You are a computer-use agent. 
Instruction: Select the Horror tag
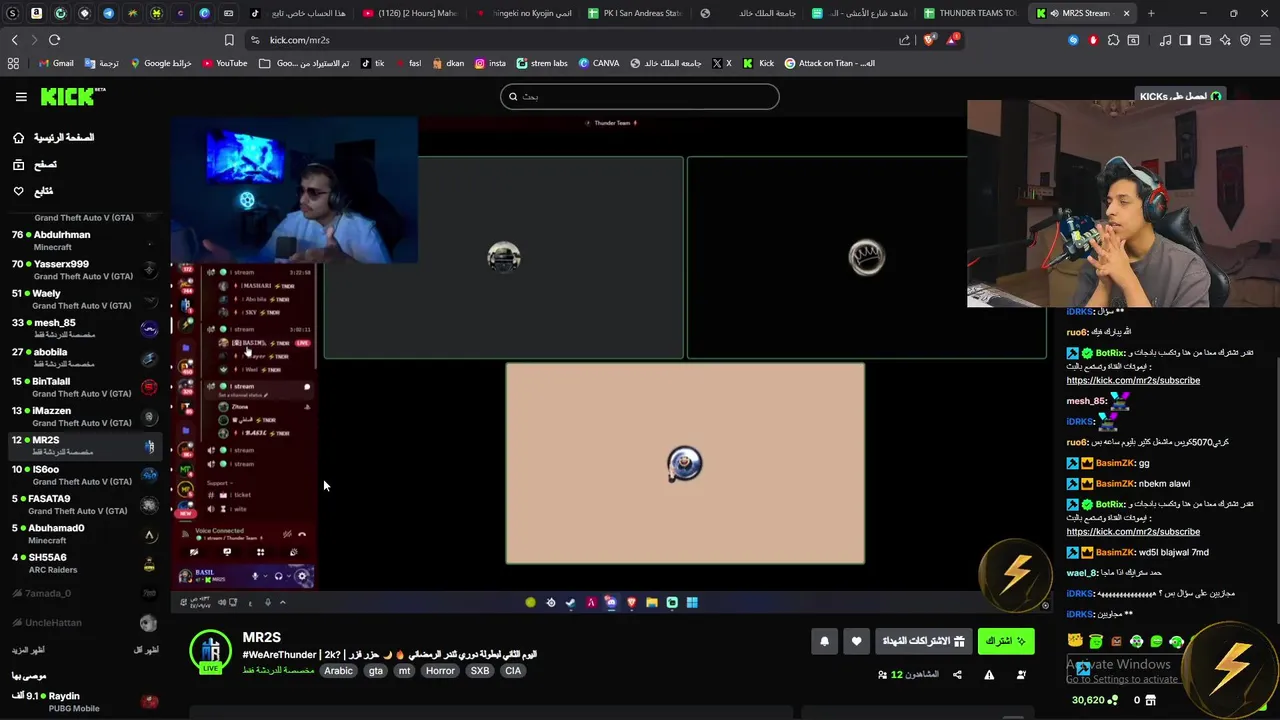440,671
